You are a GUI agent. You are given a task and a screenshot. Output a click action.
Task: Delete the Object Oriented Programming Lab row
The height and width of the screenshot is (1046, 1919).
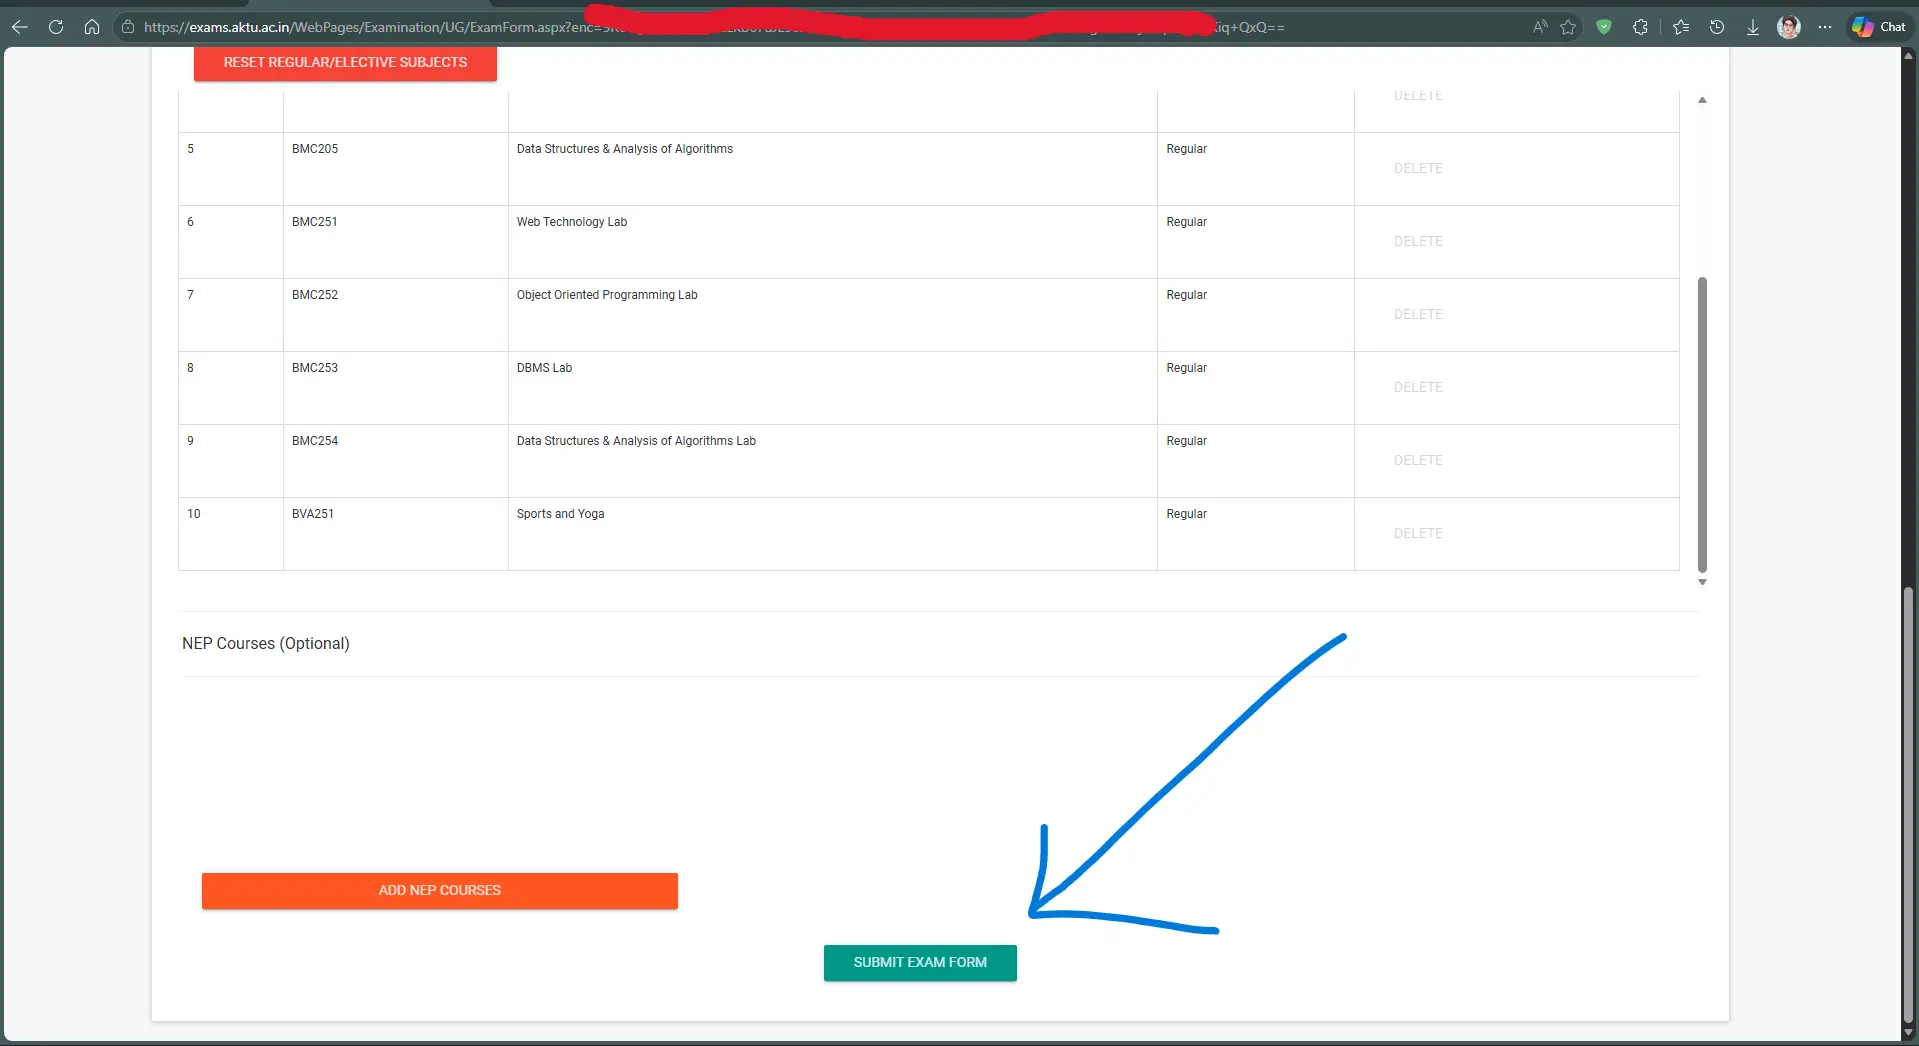pos(1418,314)
